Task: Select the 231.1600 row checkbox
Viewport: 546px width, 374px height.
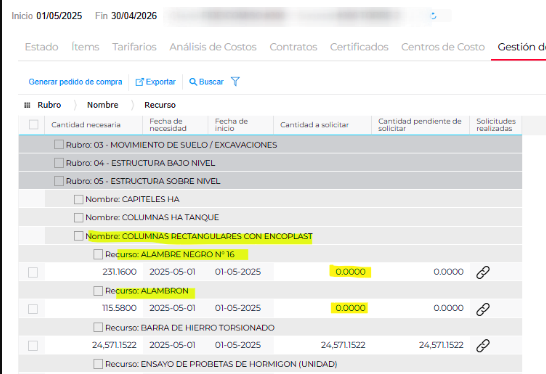Action: point(33,272)
